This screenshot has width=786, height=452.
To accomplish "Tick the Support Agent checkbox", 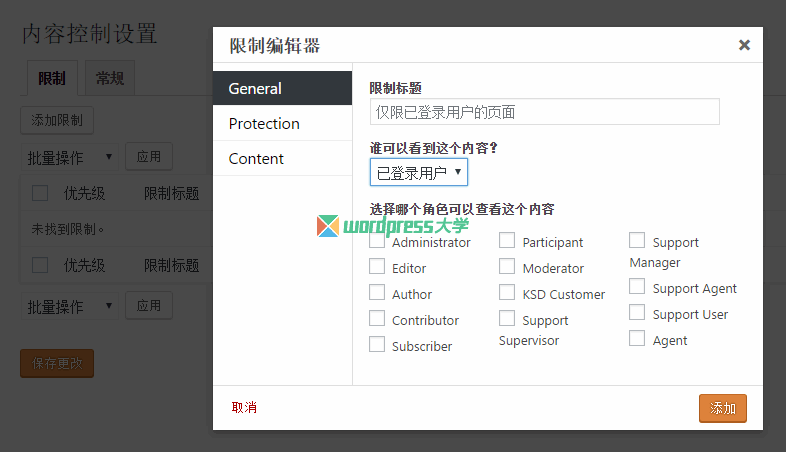I will click(637, 287).
